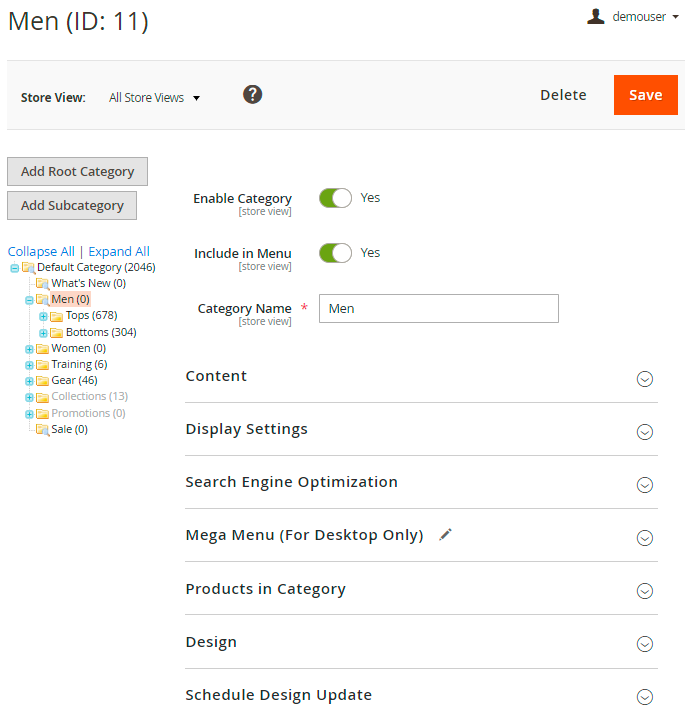This screenshot has height=721, width=685.
Task: Click the Expand All link
Action: click(x=119, y=252)
